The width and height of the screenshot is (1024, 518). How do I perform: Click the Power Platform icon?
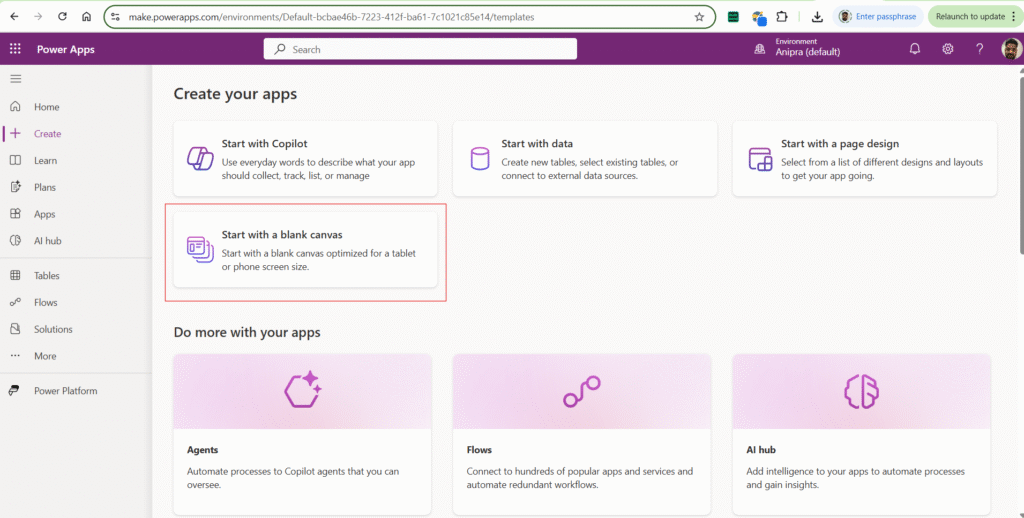pos(14,391)
